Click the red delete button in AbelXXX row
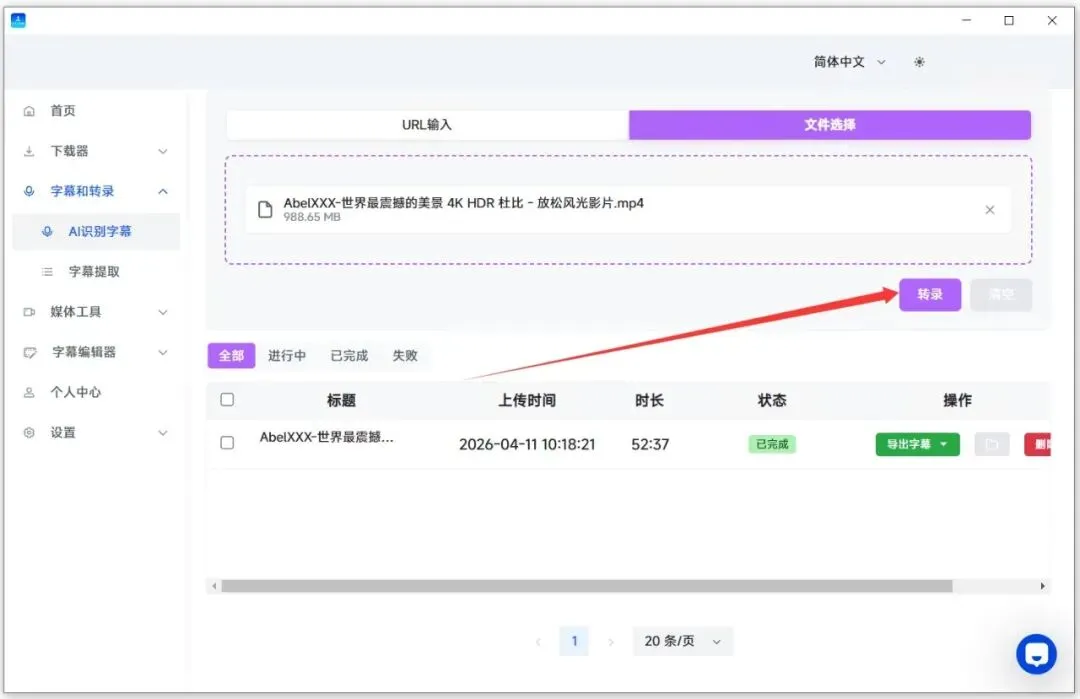The width and height of the screenshot is (1080, 699). click(1037, 444)
